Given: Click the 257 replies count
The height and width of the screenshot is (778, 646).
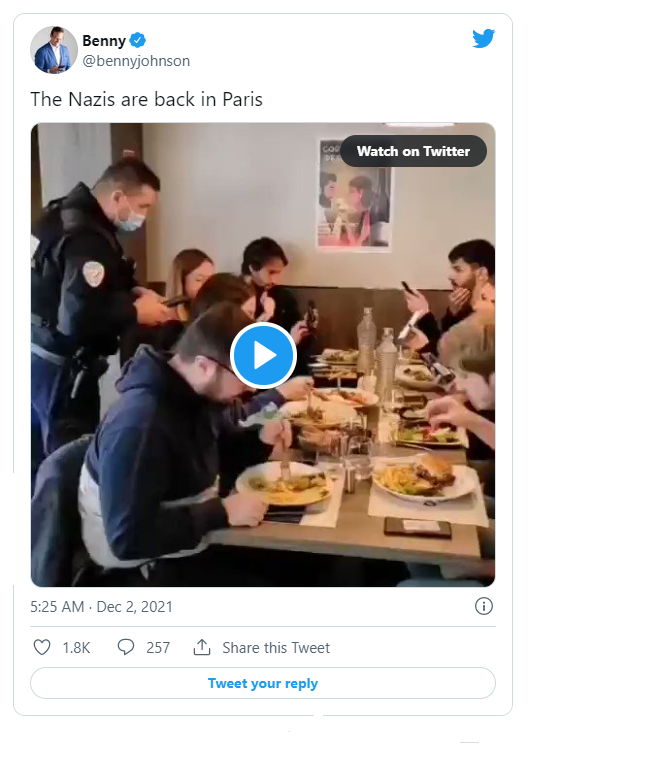Looking at the screenshot, I should coord(158,647).
